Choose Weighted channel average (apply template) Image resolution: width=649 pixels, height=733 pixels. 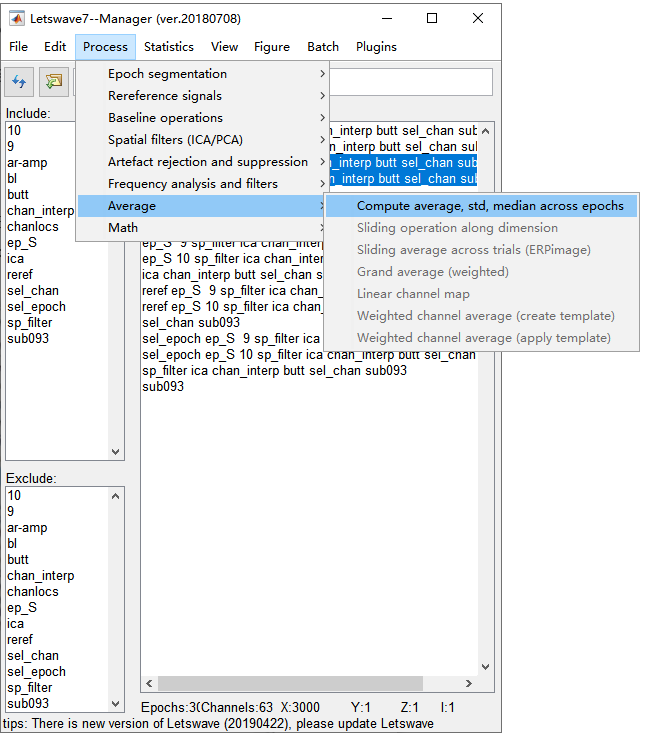point(482,338)
